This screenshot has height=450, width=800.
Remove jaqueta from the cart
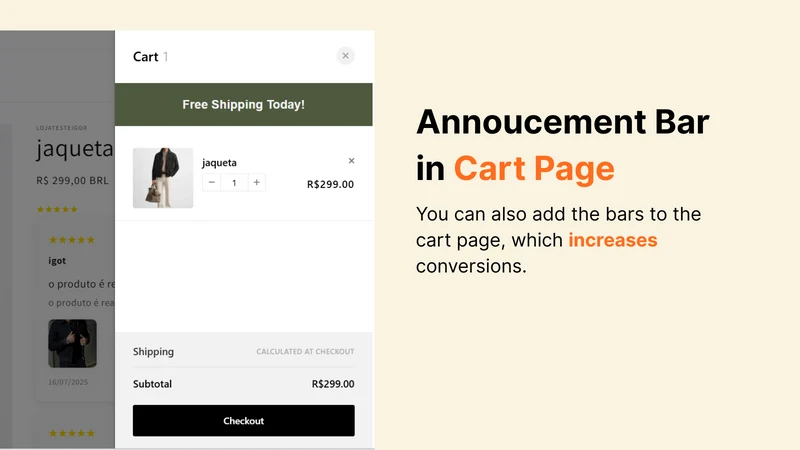click(x=352, y=161)
